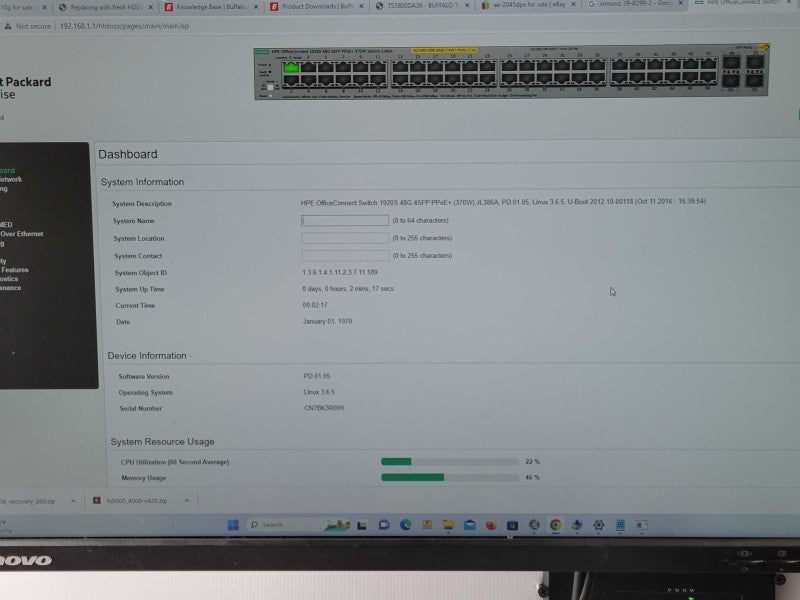The width and height of the screenshot is (800, 600).
Task: Close the Knowledge Base Buffalo tab
Action: (x=256, y=7)
